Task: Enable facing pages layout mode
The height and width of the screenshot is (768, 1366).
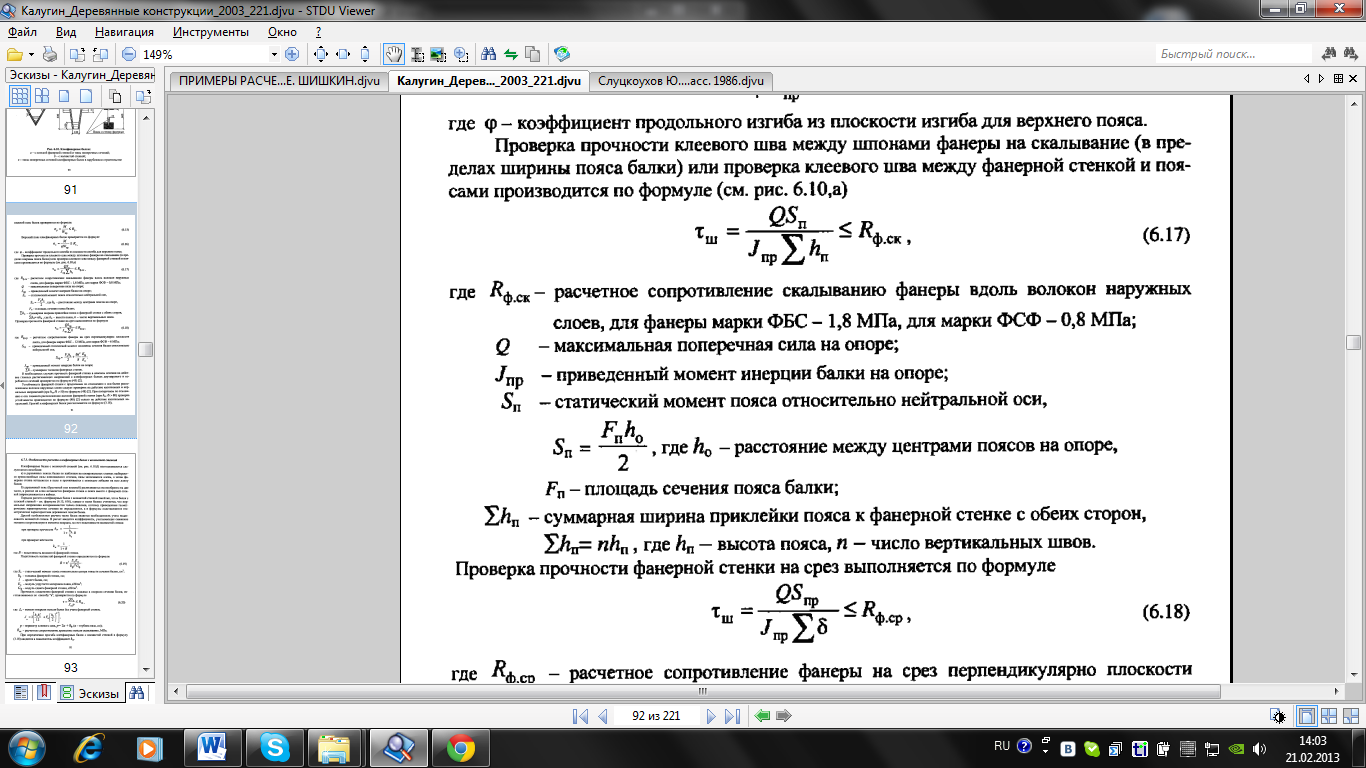Action: 1329,716
